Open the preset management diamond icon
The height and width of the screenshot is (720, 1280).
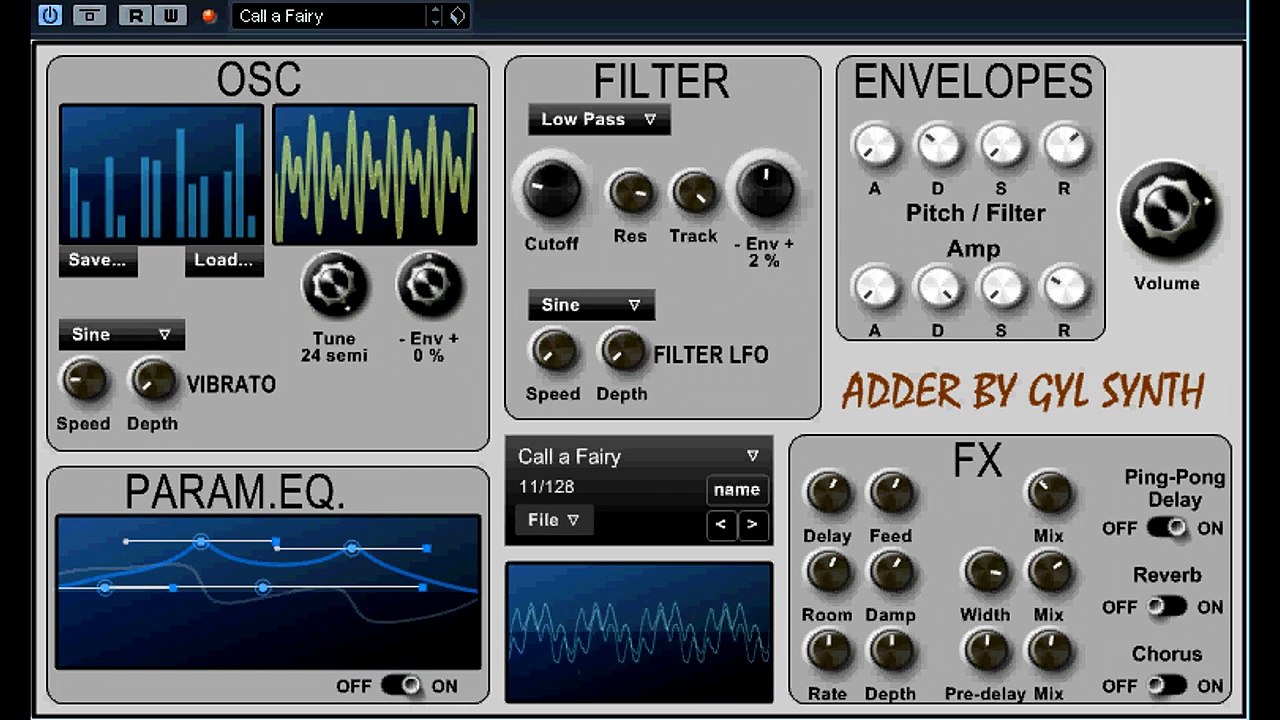click(457, 15)
